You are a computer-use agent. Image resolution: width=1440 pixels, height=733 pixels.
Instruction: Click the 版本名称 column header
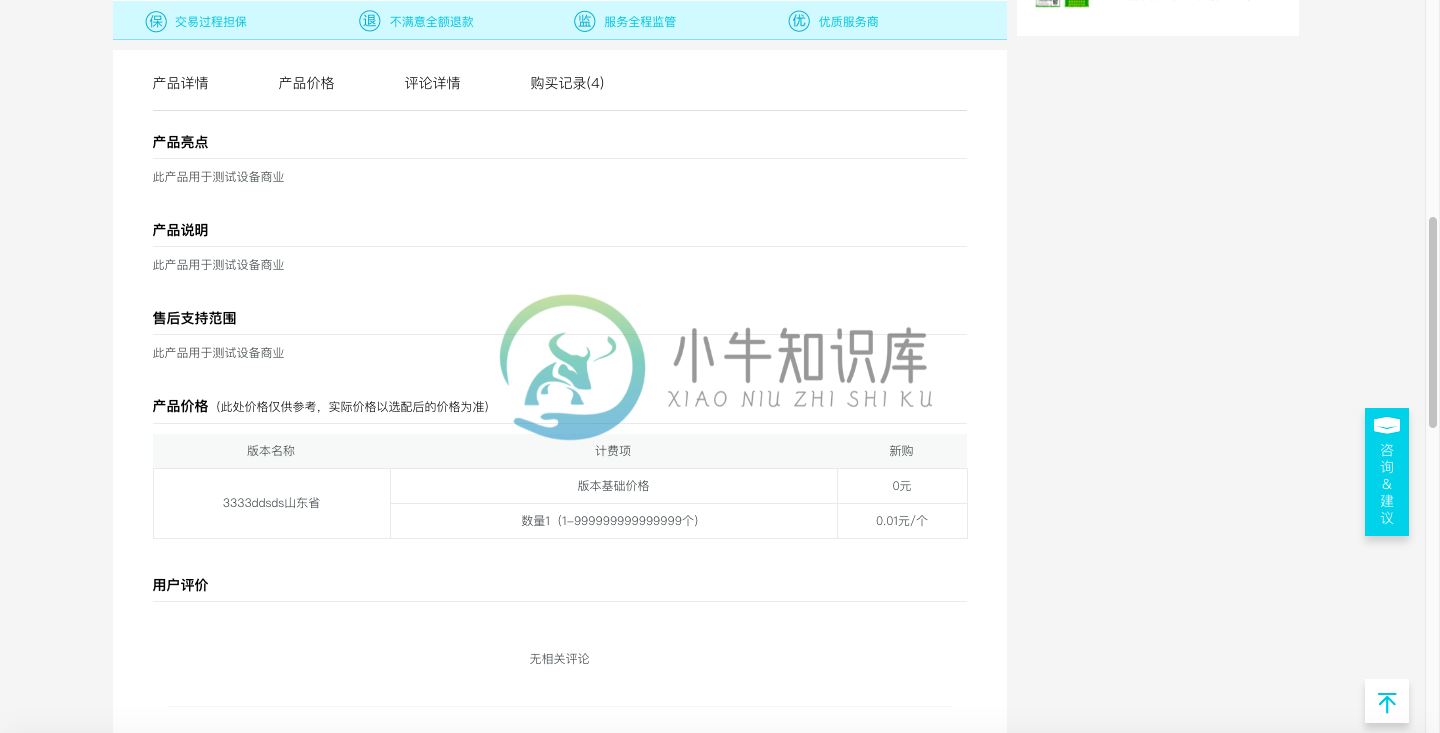(x=271, y=451)
